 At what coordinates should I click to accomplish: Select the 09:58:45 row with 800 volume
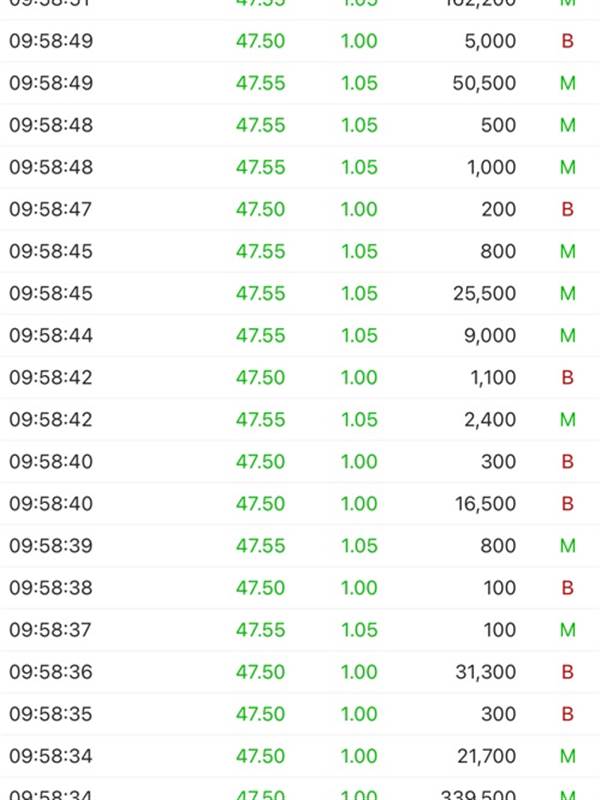tap(300, 251)
